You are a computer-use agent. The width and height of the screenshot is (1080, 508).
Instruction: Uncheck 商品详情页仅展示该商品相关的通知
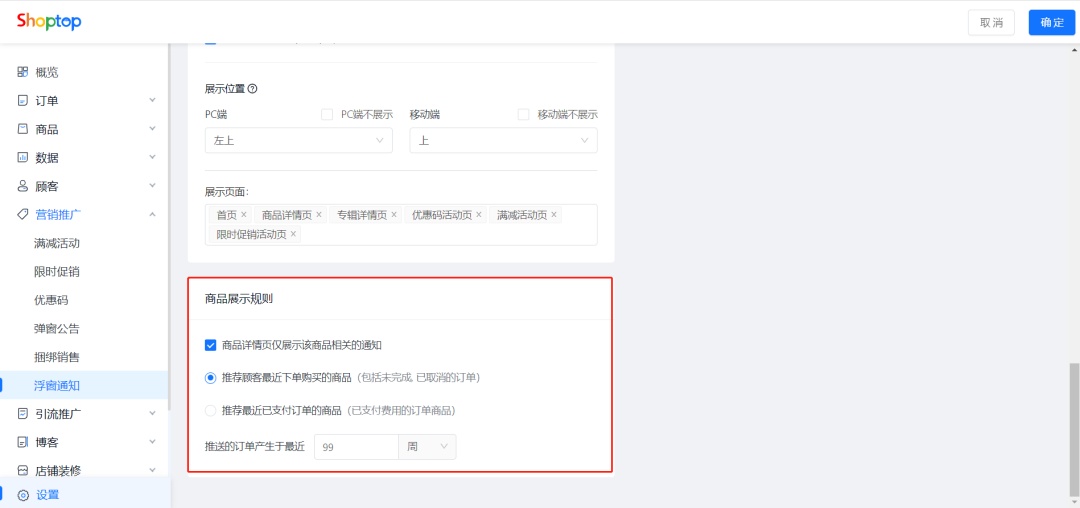click(211, 345)
